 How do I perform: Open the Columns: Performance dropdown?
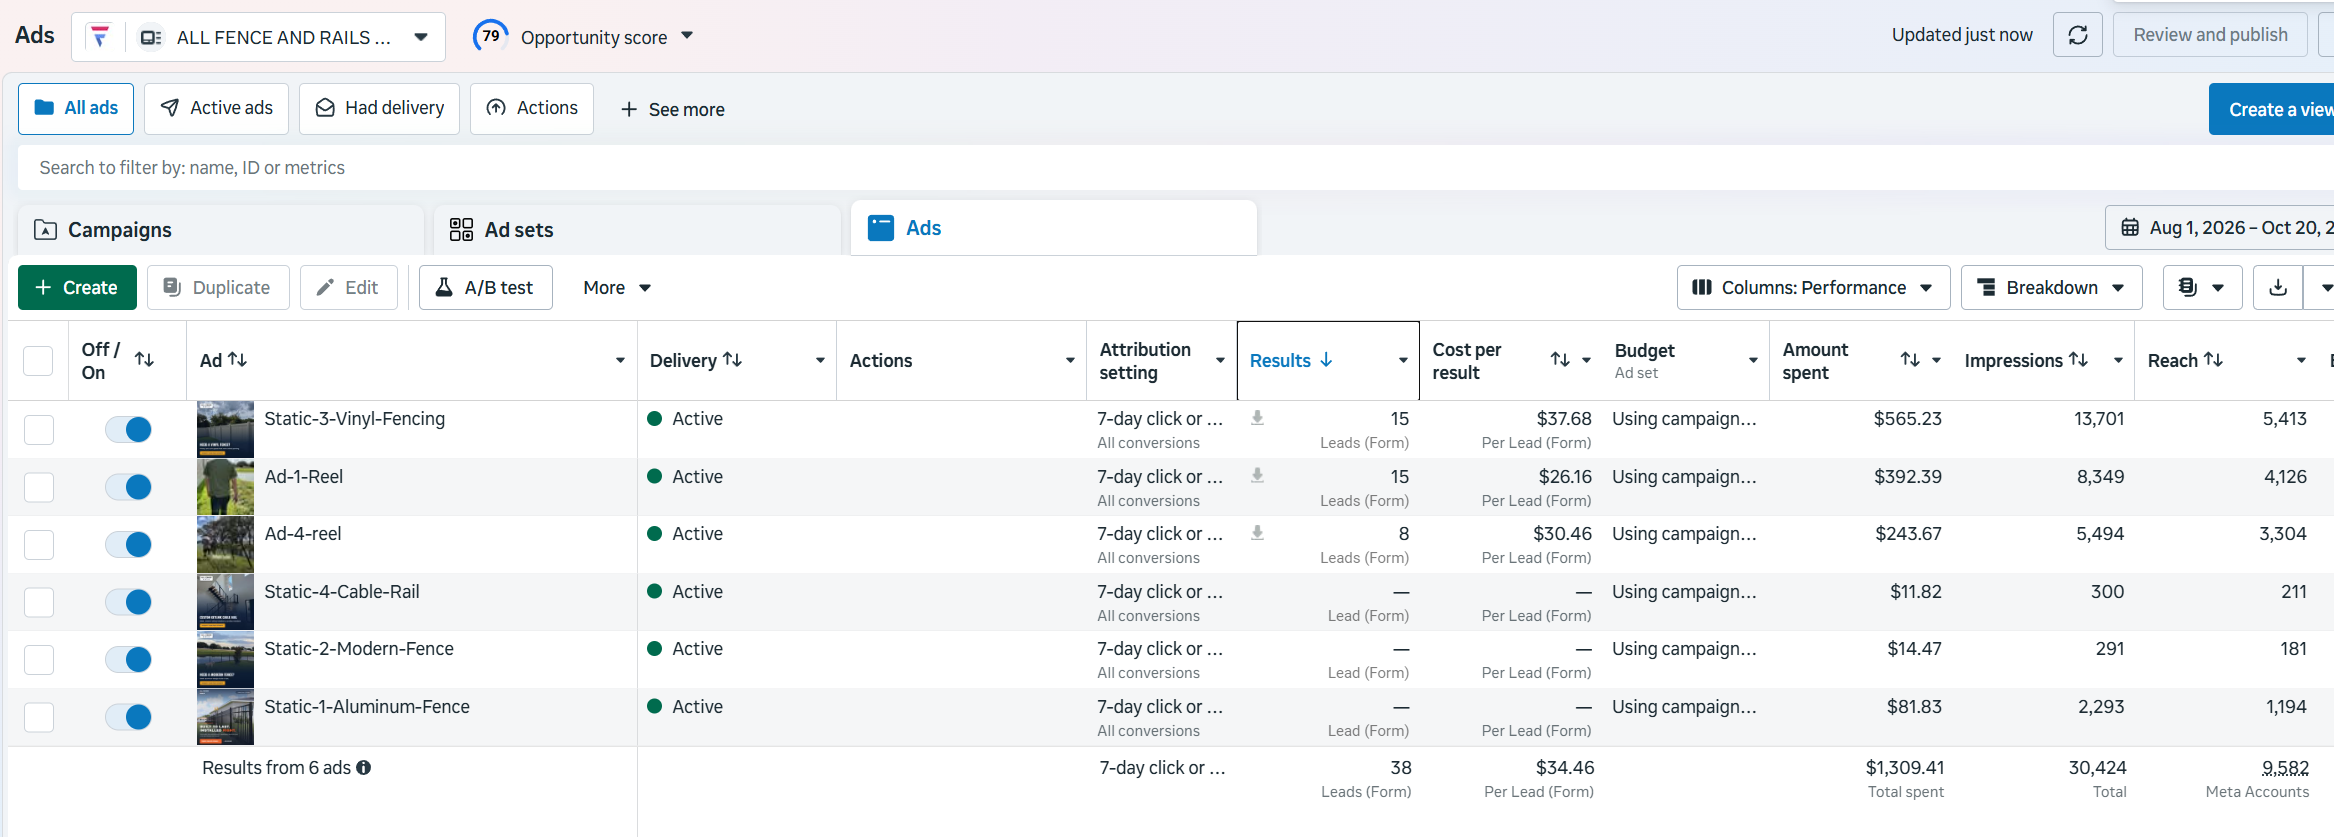tap(1813, 288)
